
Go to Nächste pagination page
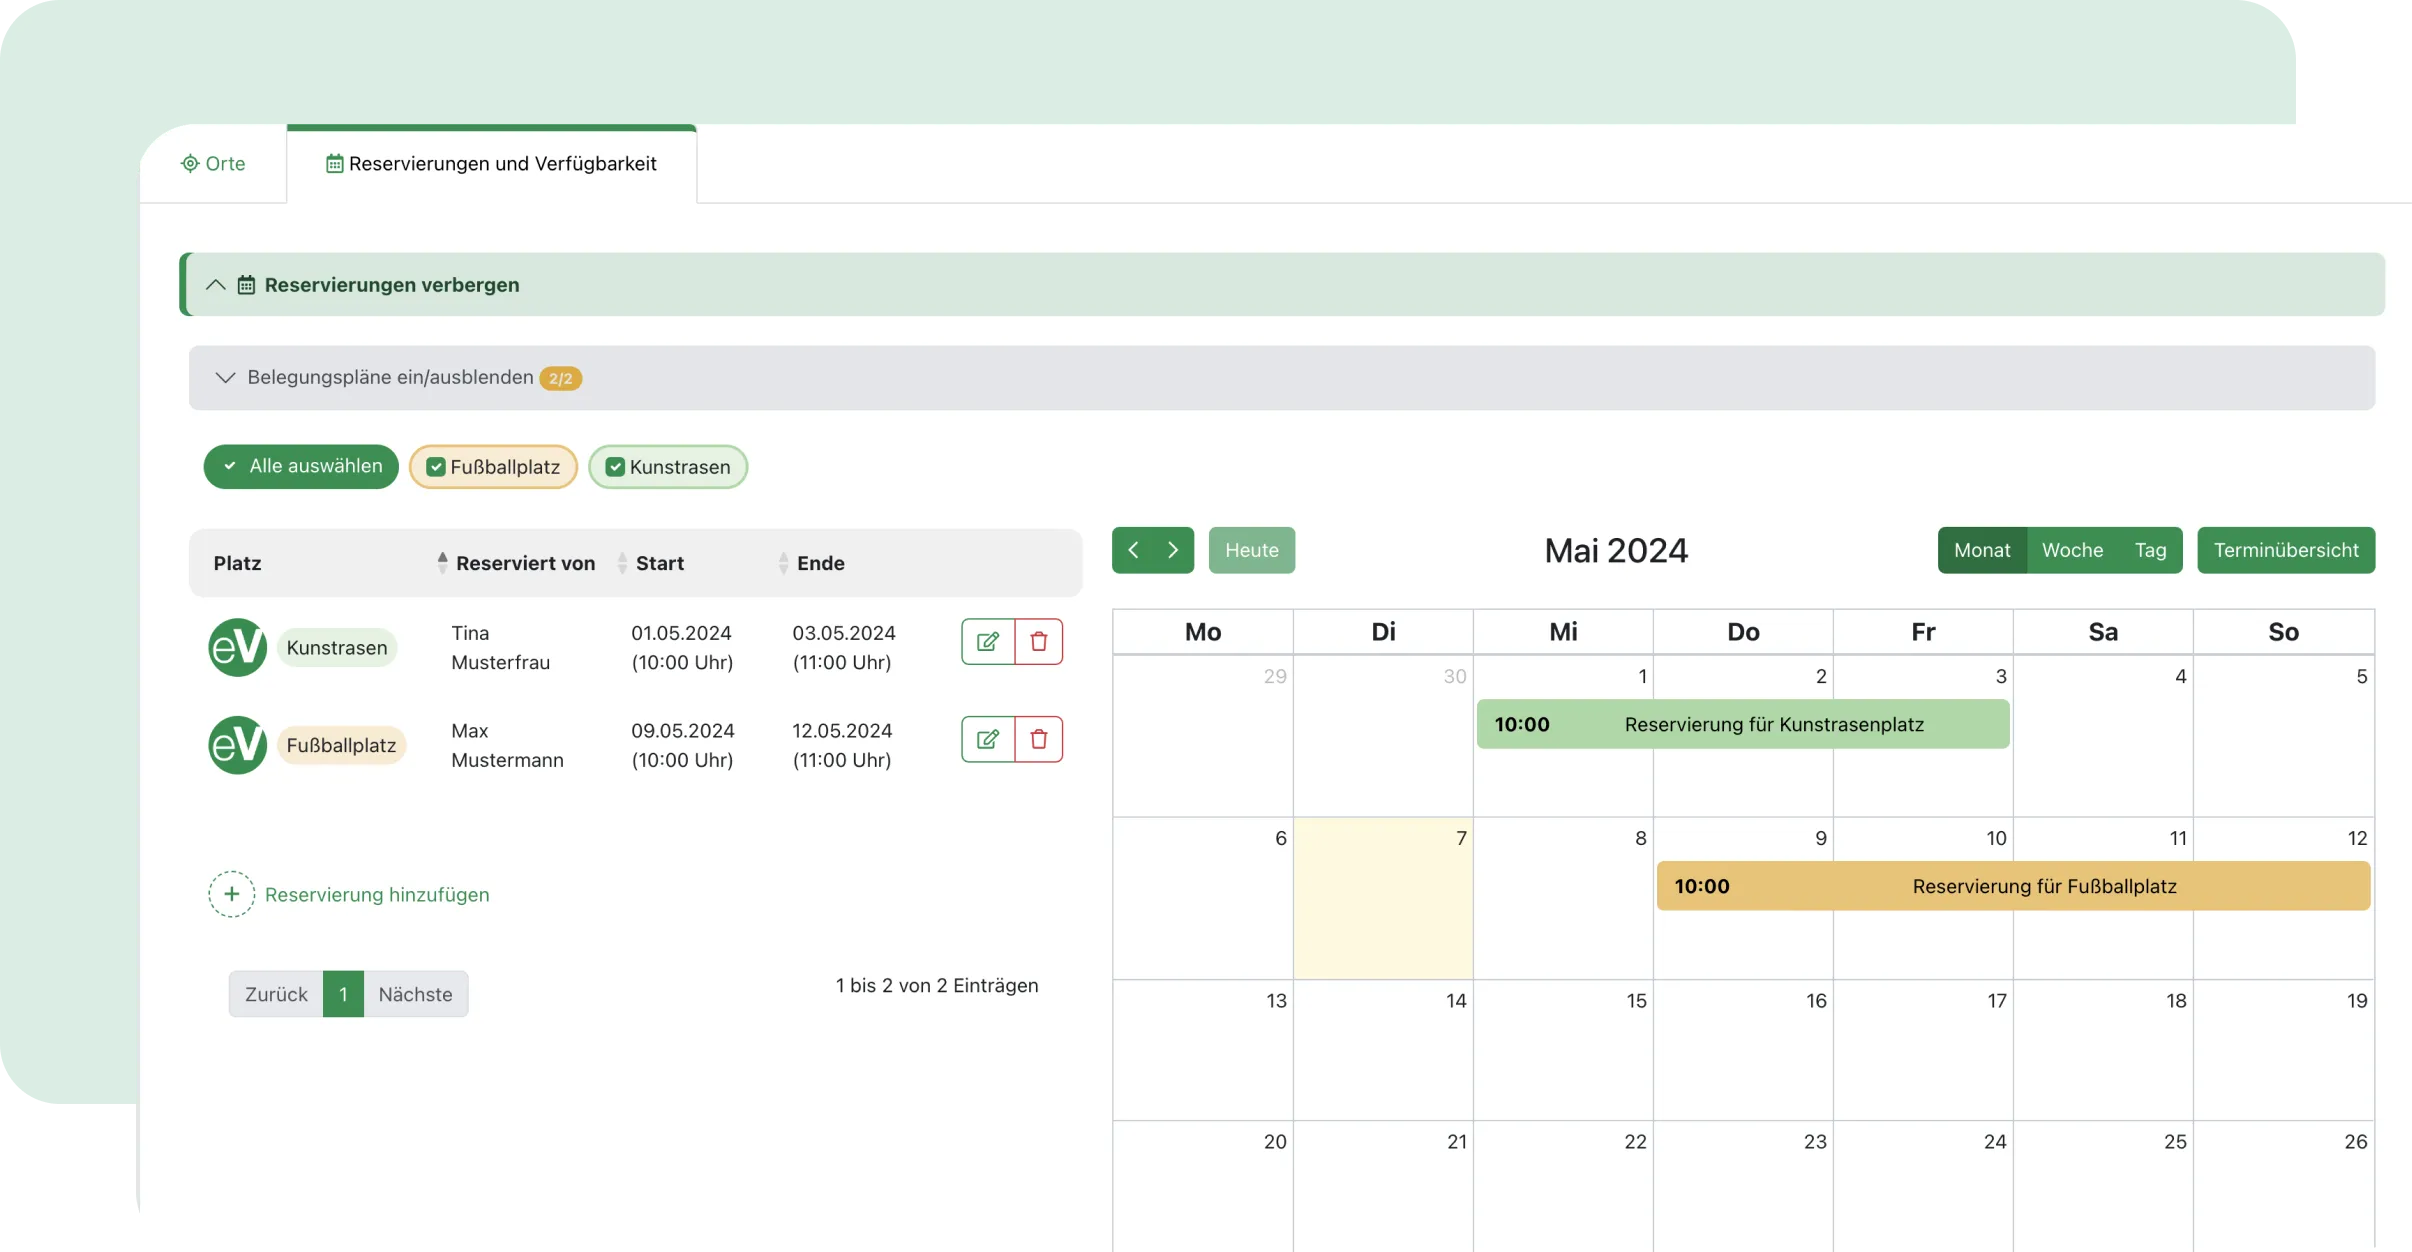pos(415,994)
